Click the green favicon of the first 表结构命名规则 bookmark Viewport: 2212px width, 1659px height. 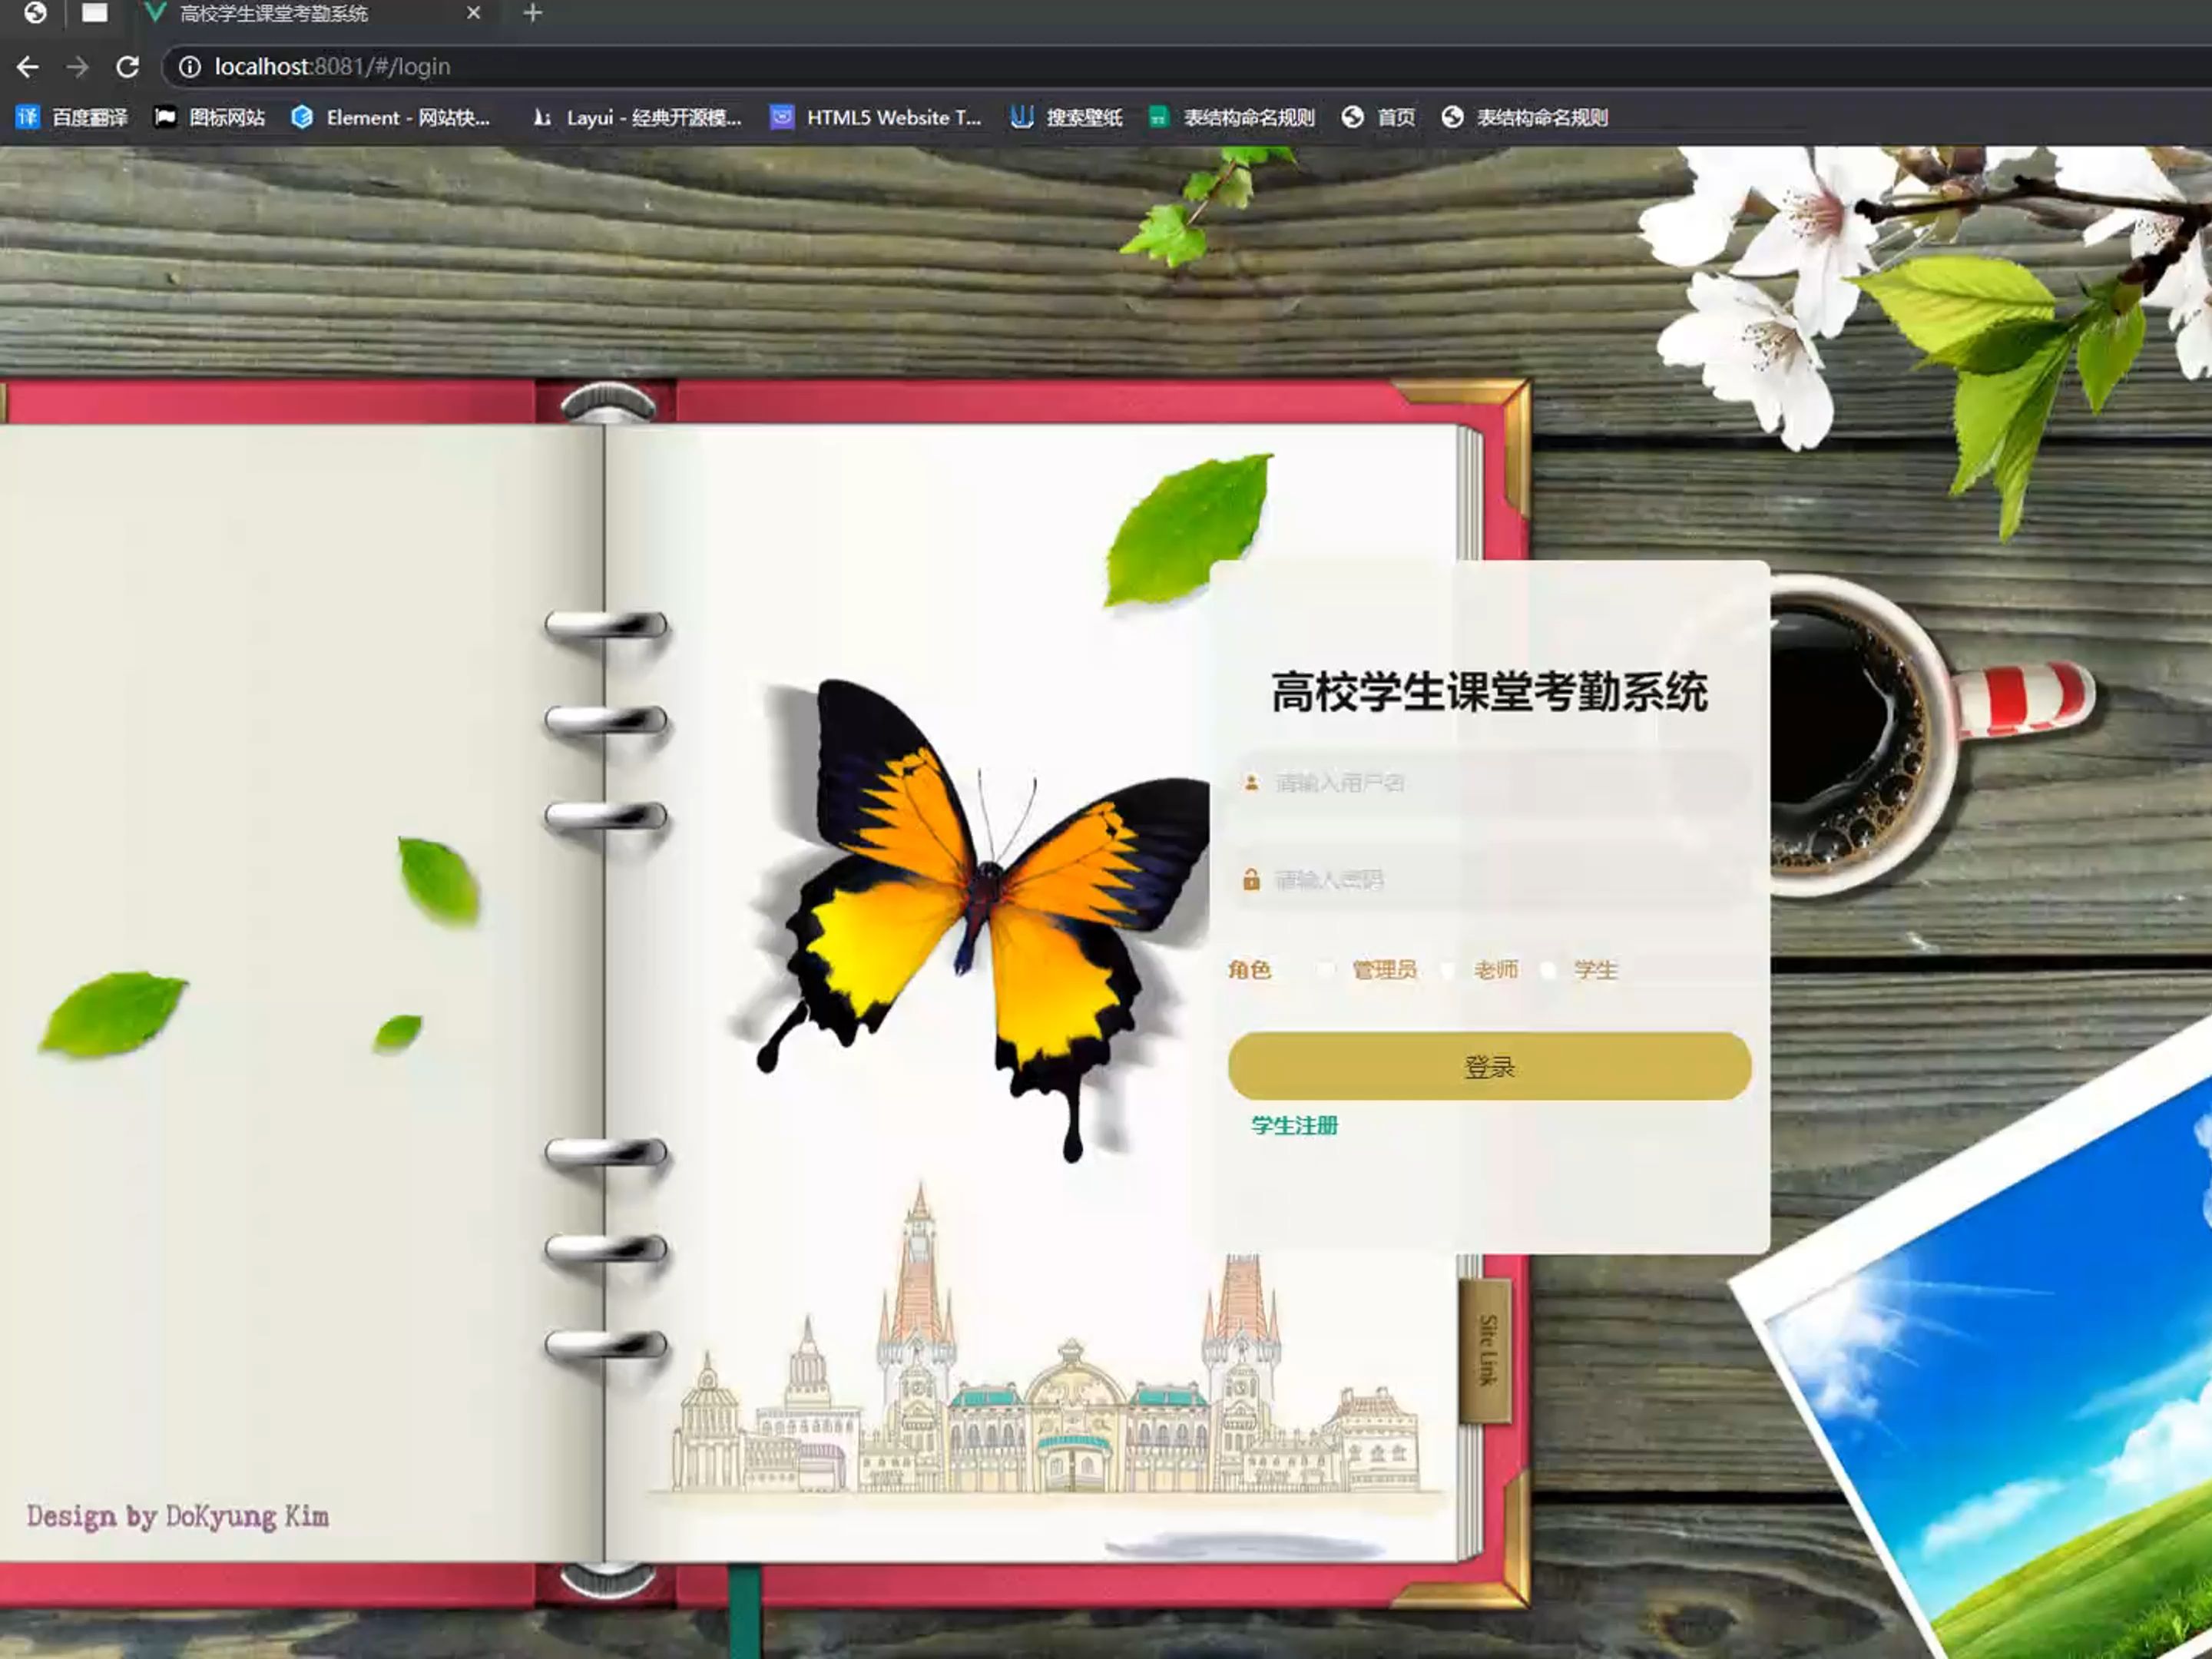point(1158,118)
